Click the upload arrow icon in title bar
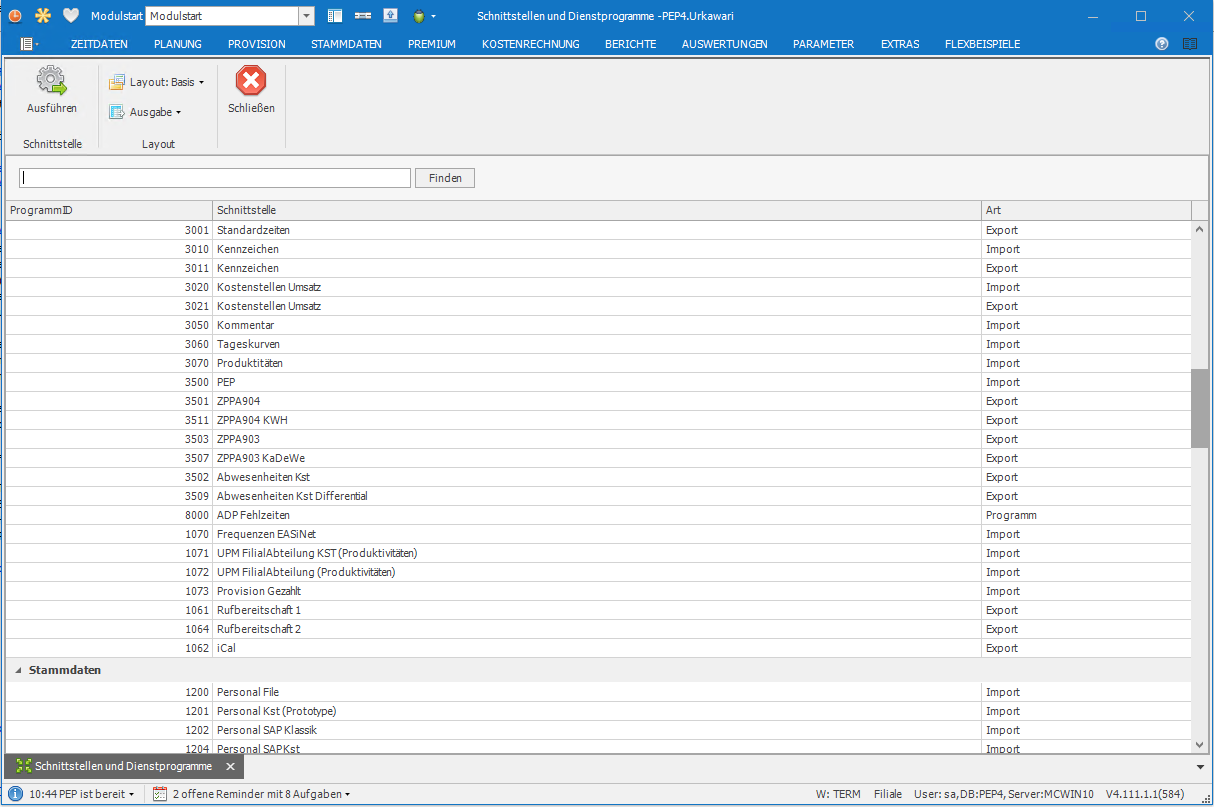The image size is (1214, 807). coord(390,16)
